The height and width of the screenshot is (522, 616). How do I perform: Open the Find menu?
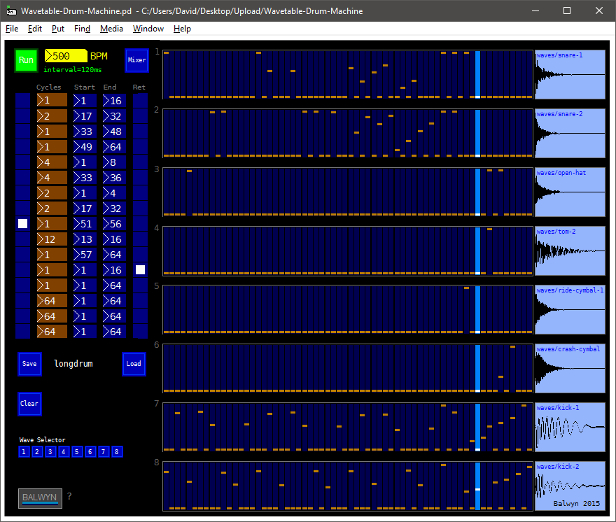pyautogui.click(x=82, y=29)
